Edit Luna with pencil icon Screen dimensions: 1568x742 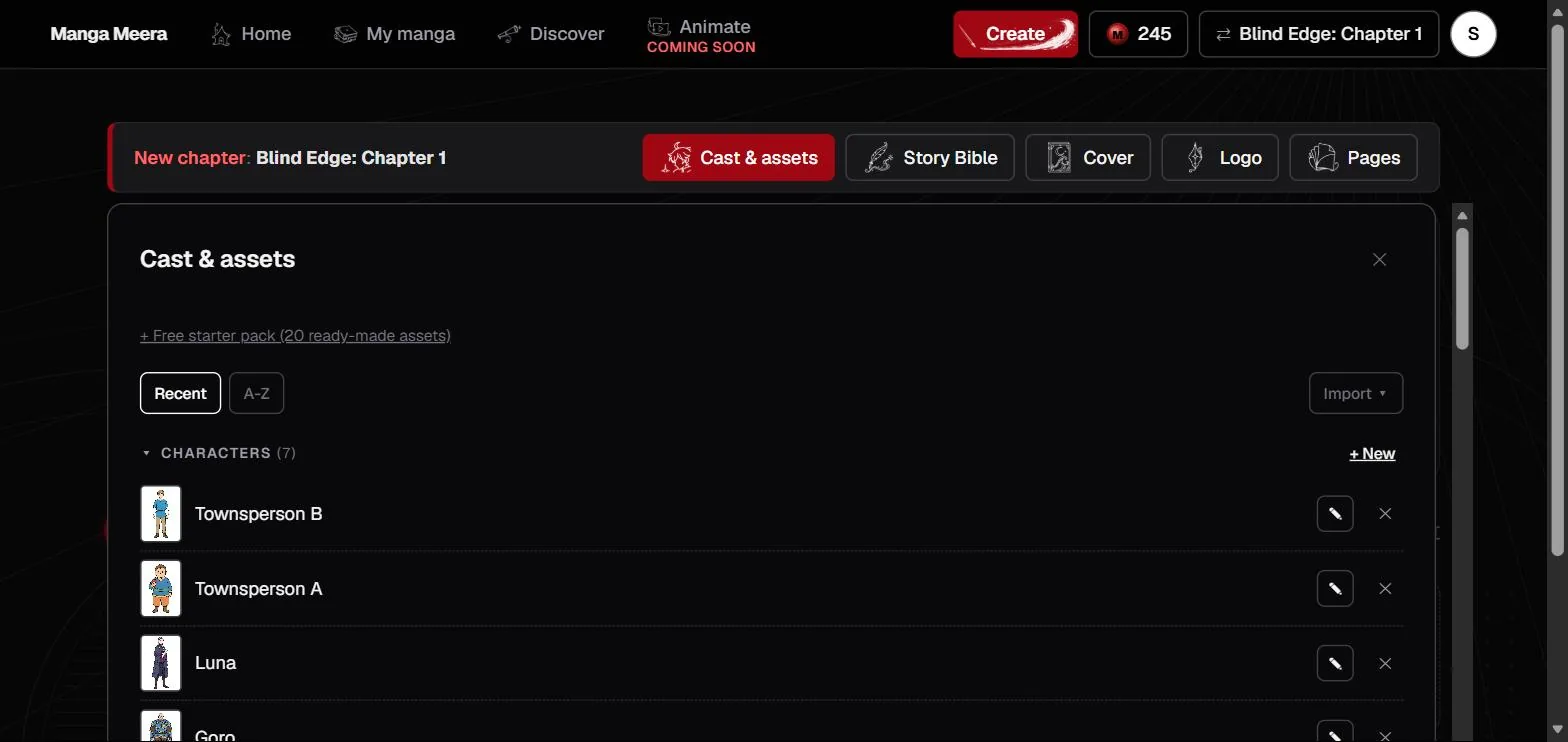(1335, 663)
